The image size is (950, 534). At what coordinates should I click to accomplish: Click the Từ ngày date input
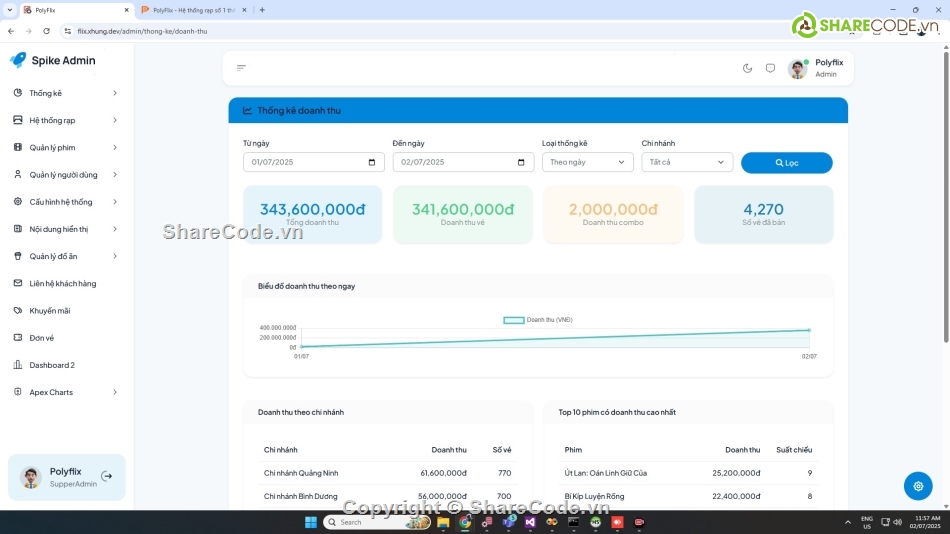point(314,162)
